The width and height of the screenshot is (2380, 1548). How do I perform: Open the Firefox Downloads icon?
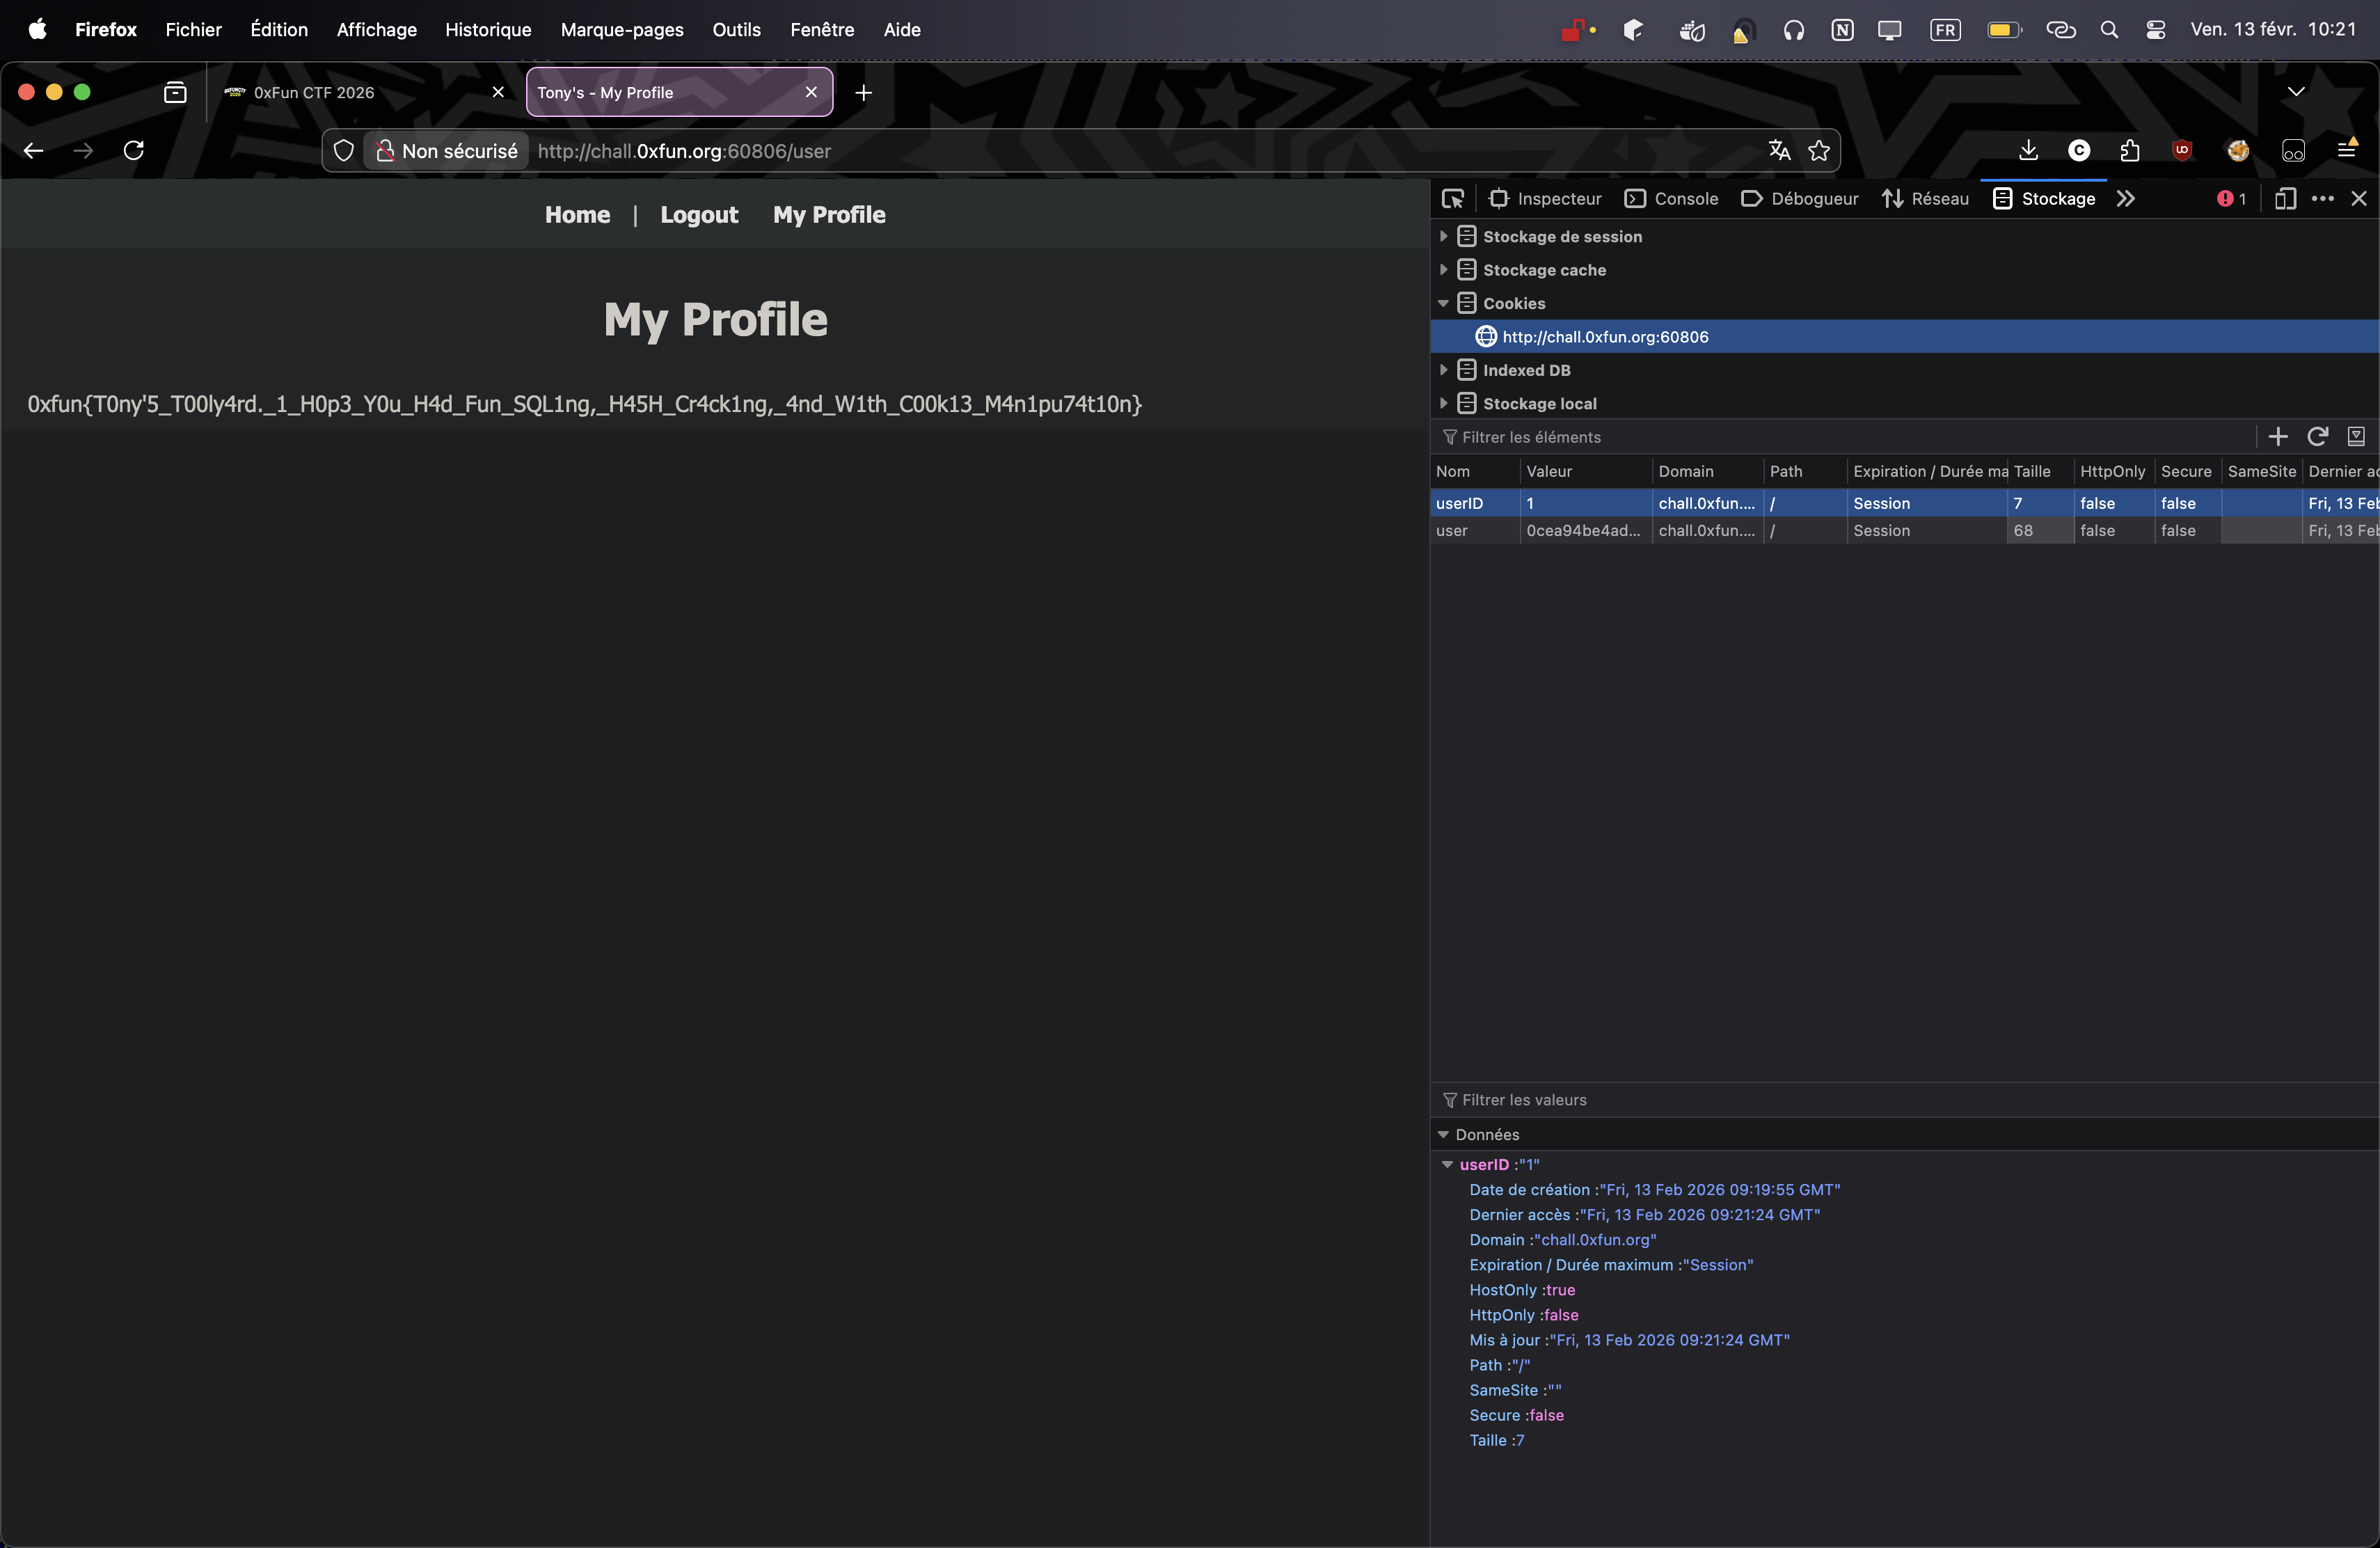point(2029,150)
